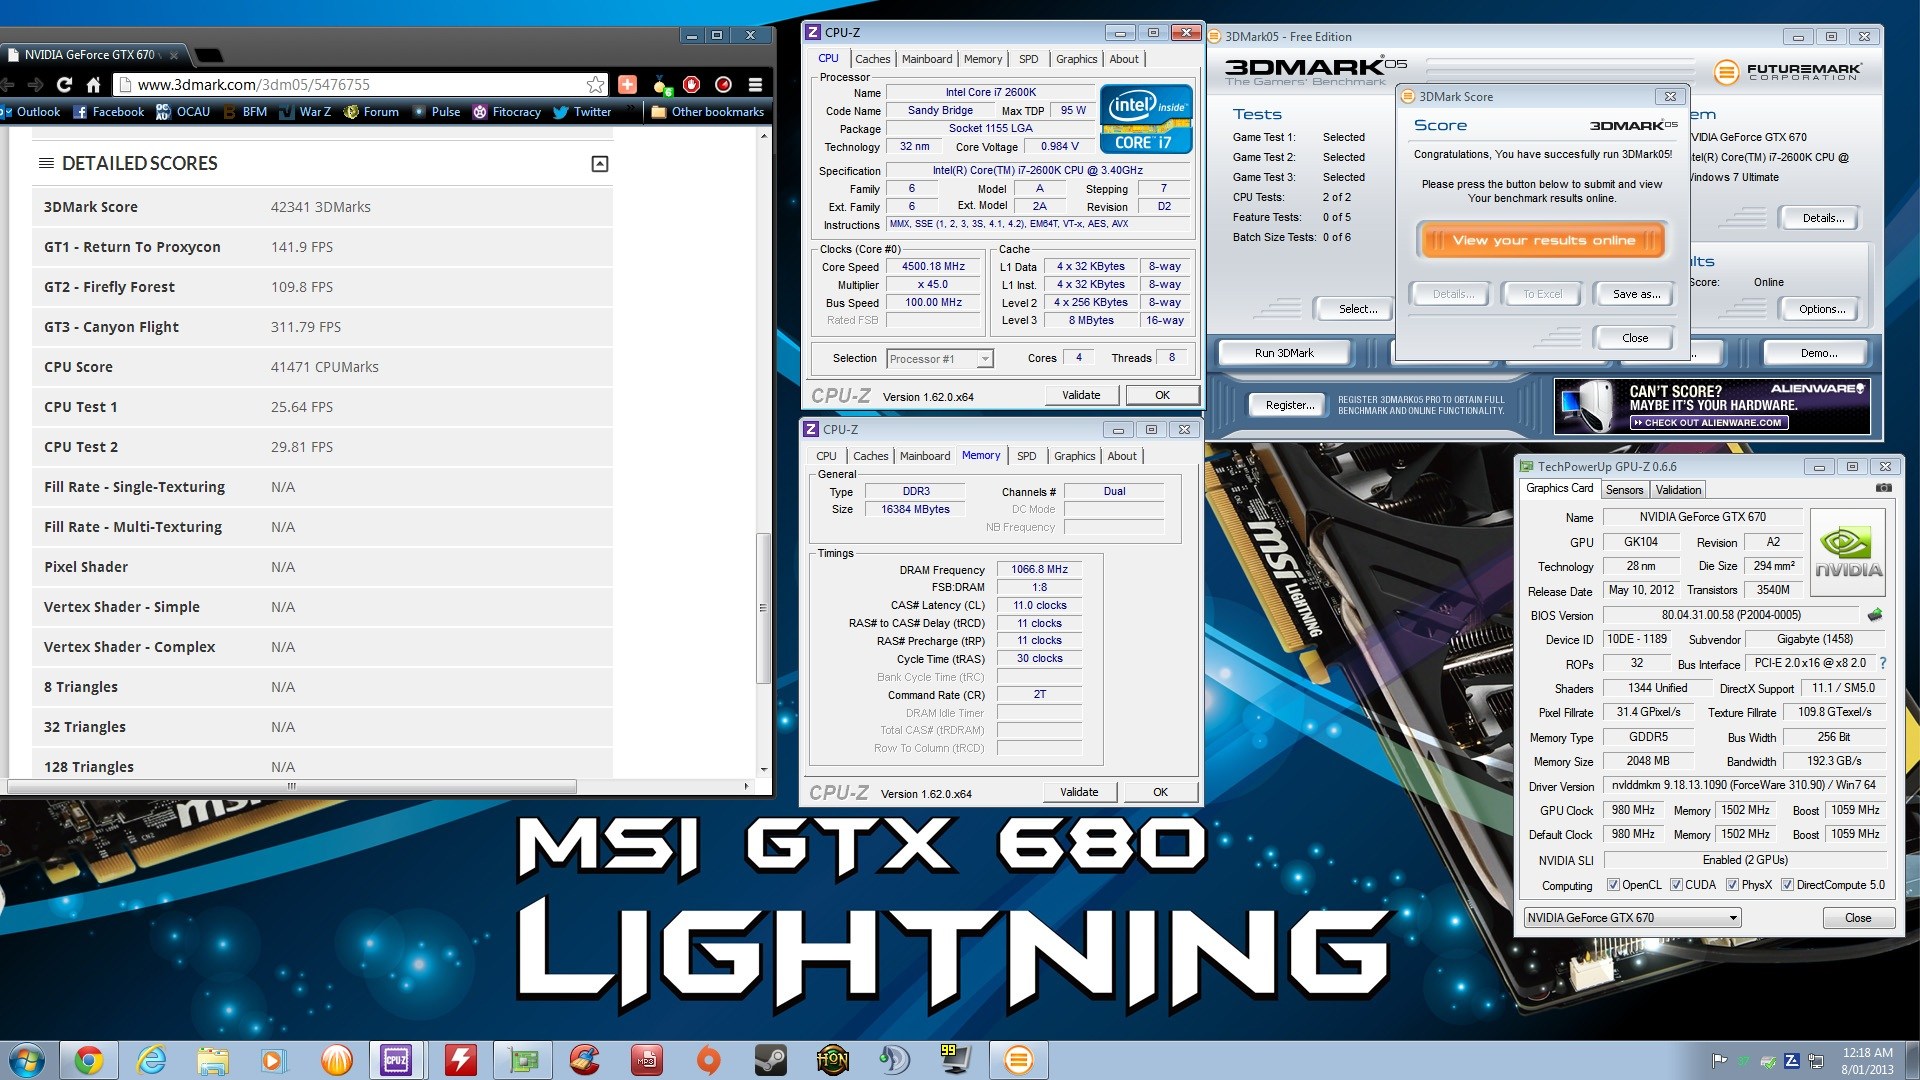The width and height of the screenshot is (1920, 1080).
Task: Take a GPU-Z screenshot with the camera icon
Action: tap(1883, 488)
